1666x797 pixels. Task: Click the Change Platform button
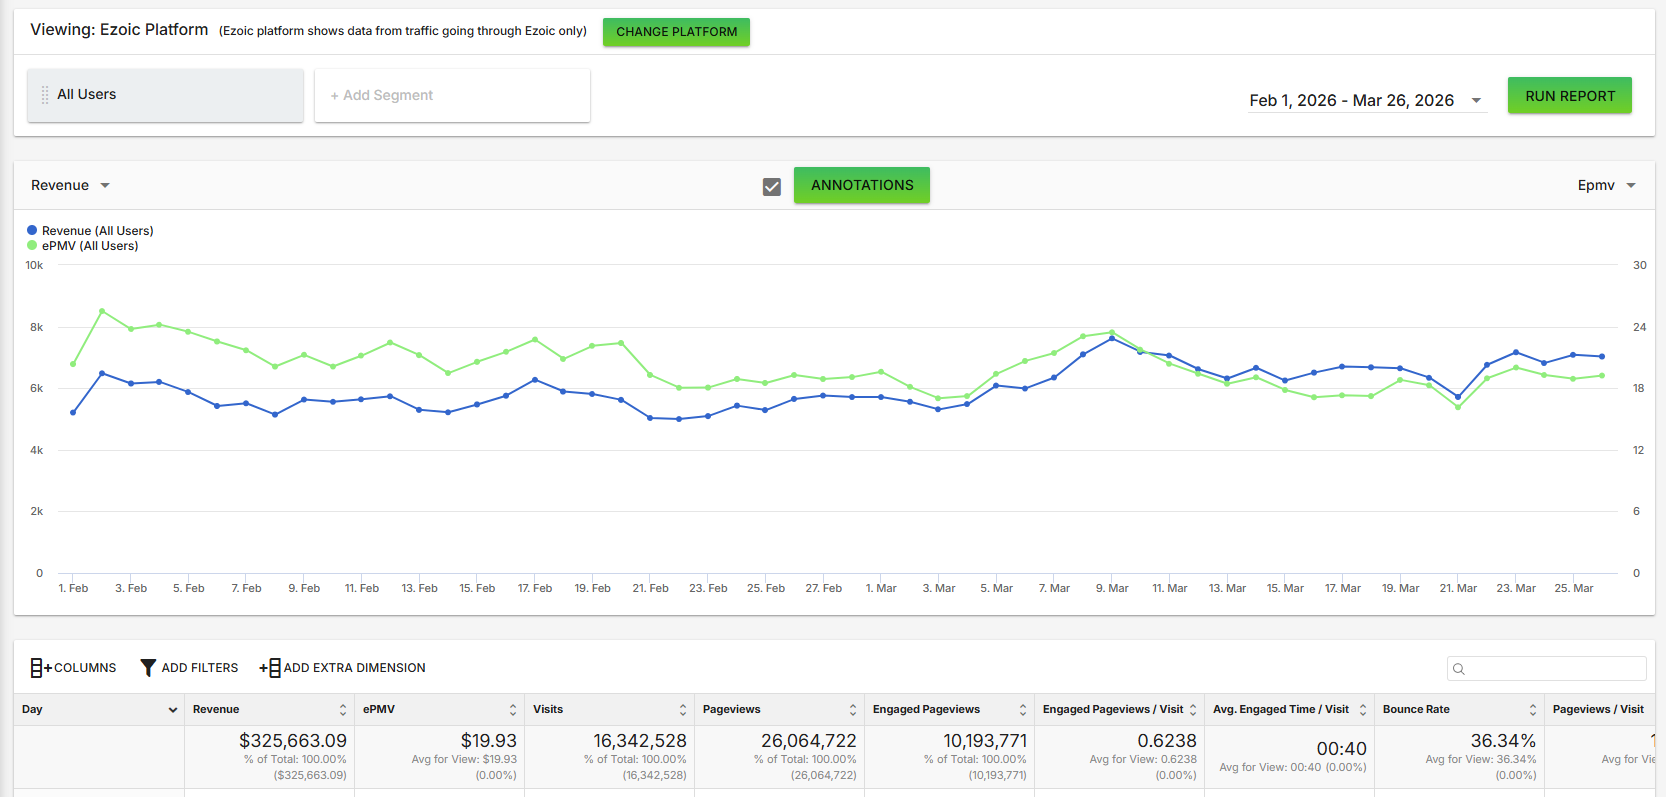676,32
